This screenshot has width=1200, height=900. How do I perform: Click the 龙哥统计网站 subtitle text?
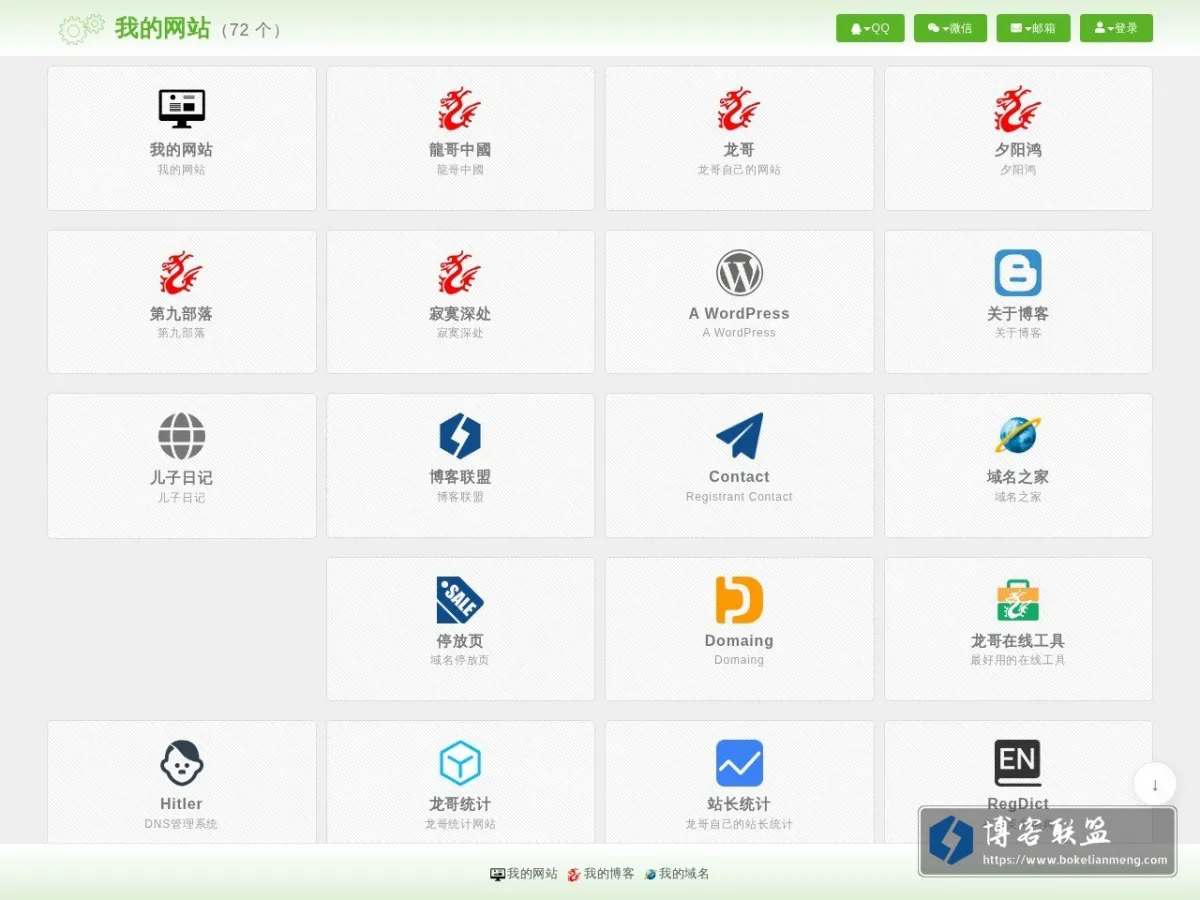tap(460, 824)
